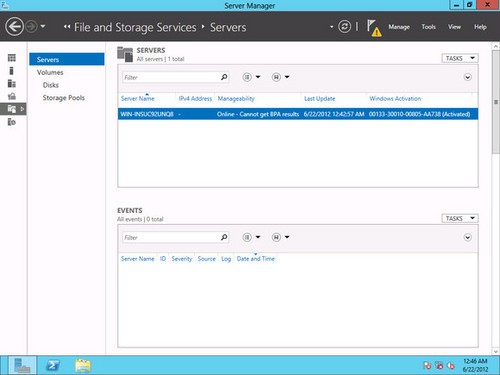The height and width of the screenshot is (375, 500).
Task: Open File Explorer from the taskbar
Action: coord(83,365)
